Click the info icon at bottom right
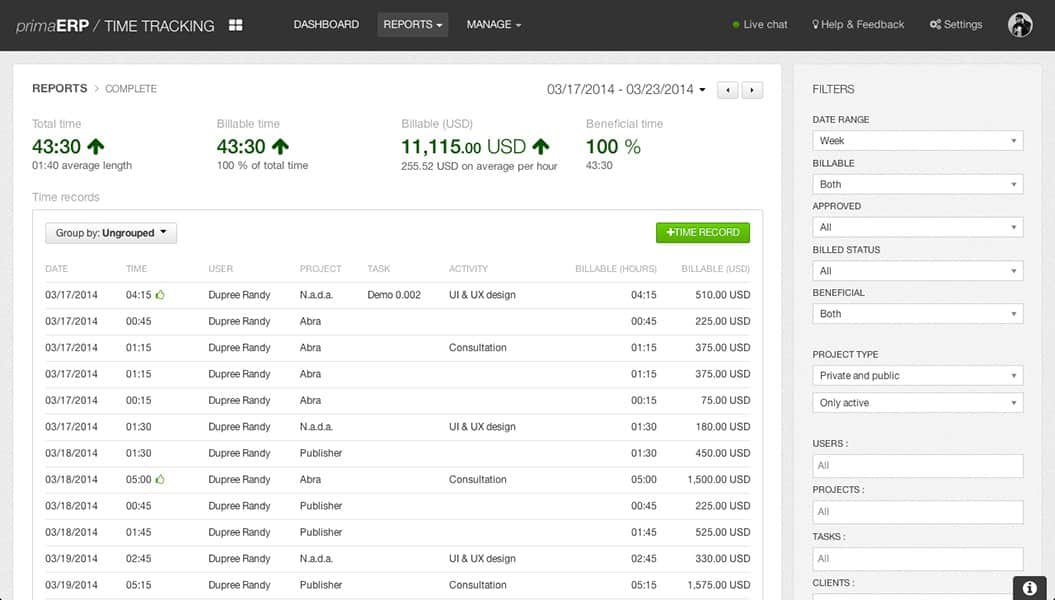1055x600 pixels. (x=1030, y=588)
